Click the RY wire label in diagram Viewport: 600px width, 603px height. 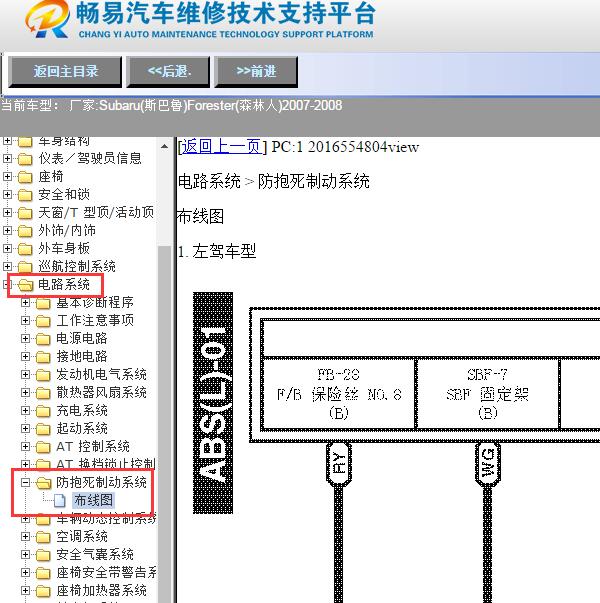click(x=339, y=463)
